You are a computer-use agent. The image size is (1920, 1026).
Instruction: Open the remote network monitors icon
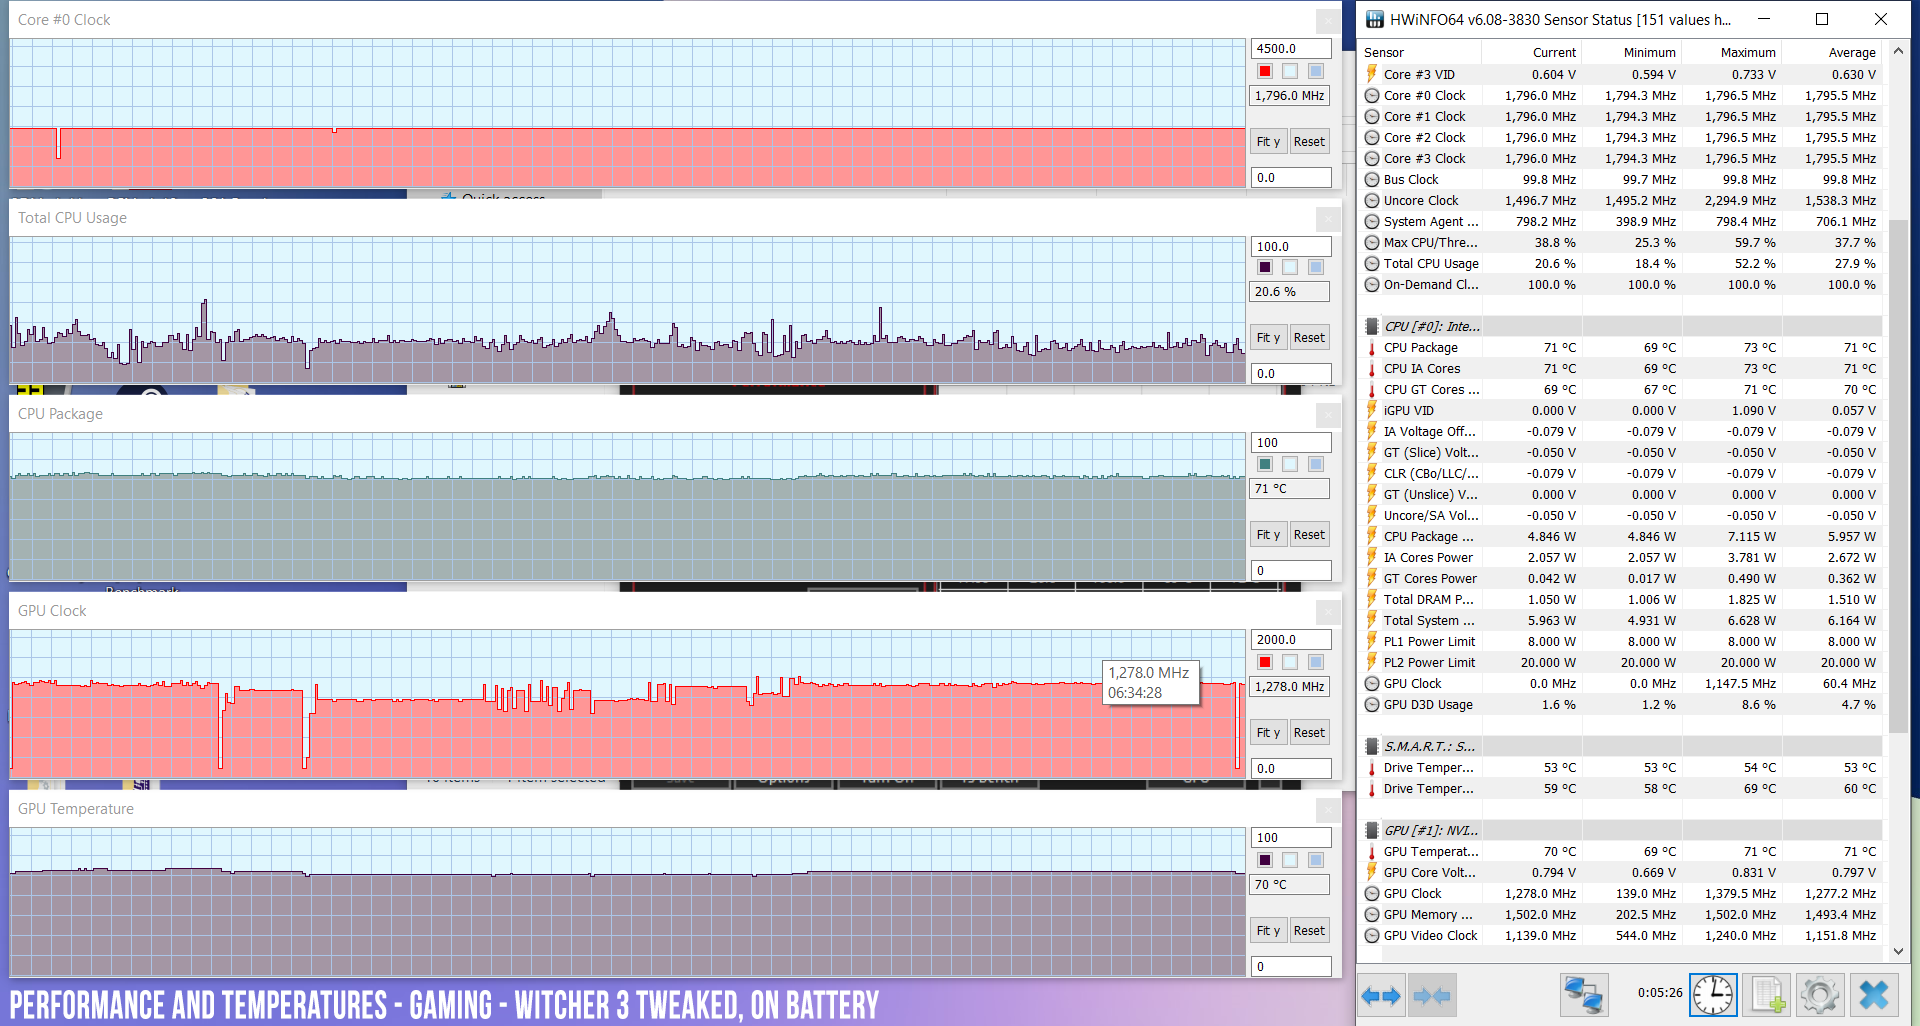tap(1584, 996)
